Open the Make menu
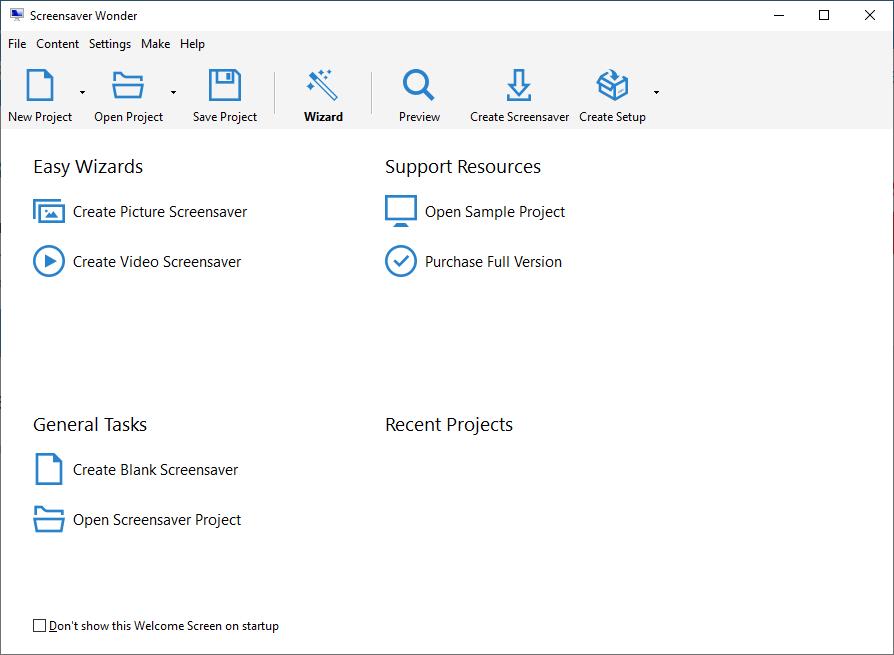The image size is (894, 655). pyautogui.click(x=155, y=44)
